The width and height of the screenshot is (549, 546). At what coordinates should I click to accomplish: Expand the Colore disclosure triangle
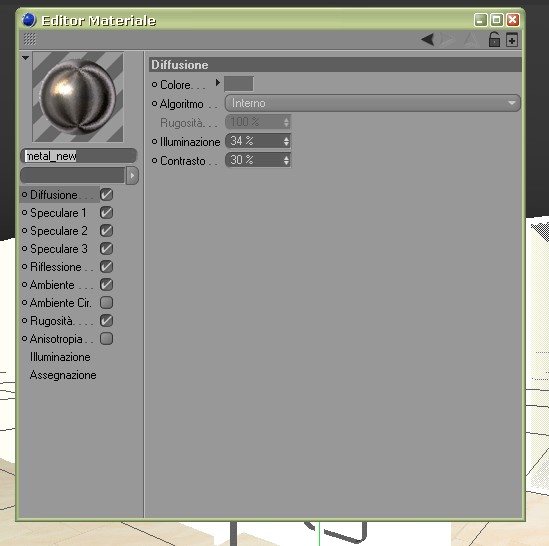pyautogui.click(x=217, y=83)
